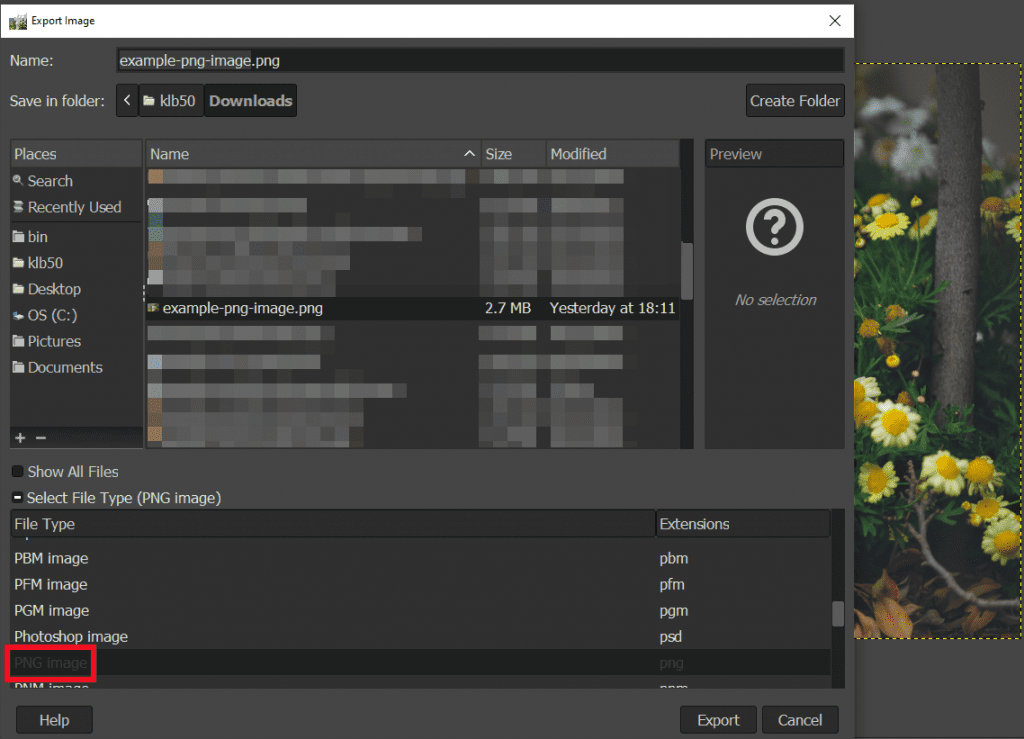
Task: Open the Pictures folder
Action: (x=50, y=341)
